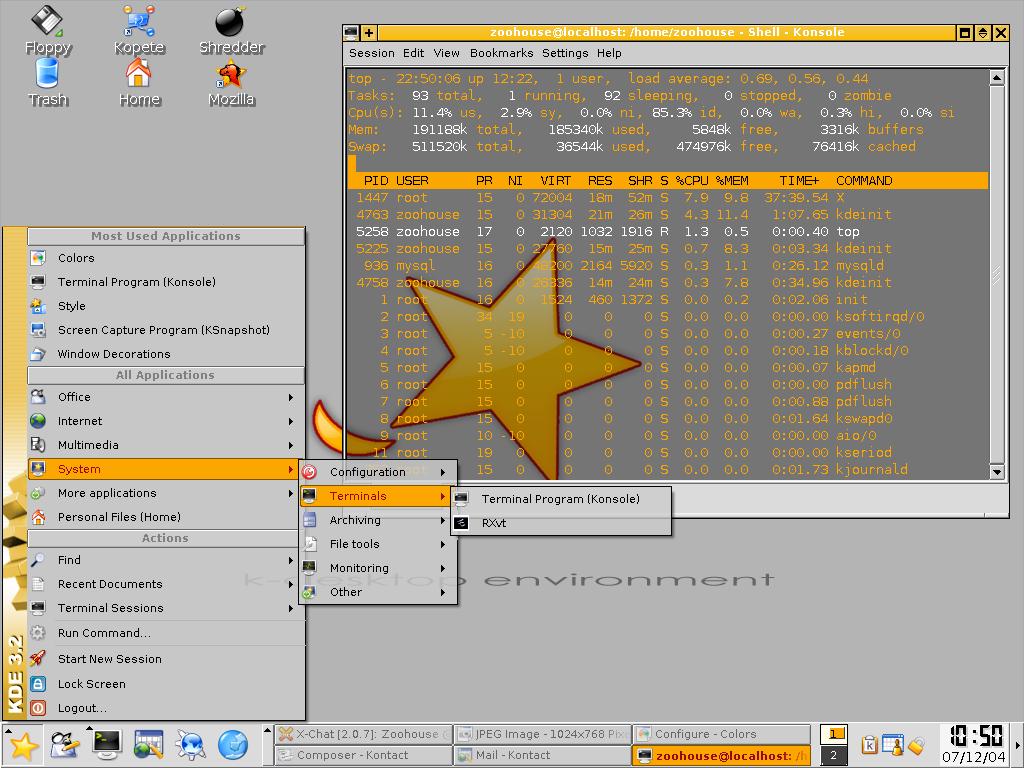1024x768 pixels.
Task: Switch to Mail - Kontact taskbar entry
Action: pyautogui.click(x=542, y=756)
